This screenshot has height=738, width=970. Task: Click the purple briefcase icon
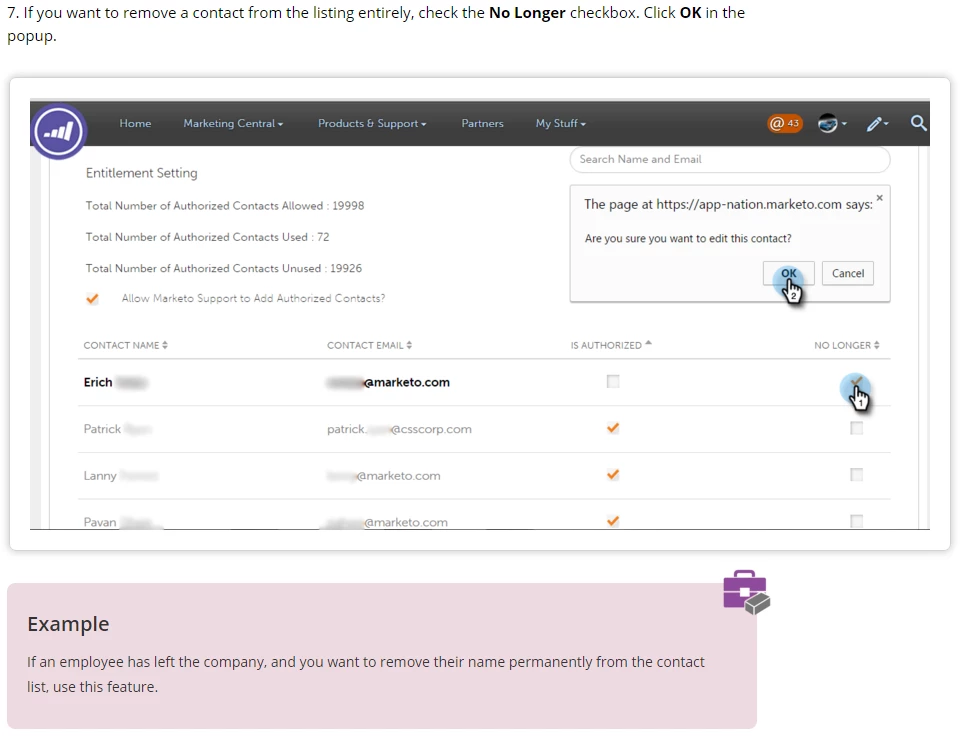coord(747,593)
